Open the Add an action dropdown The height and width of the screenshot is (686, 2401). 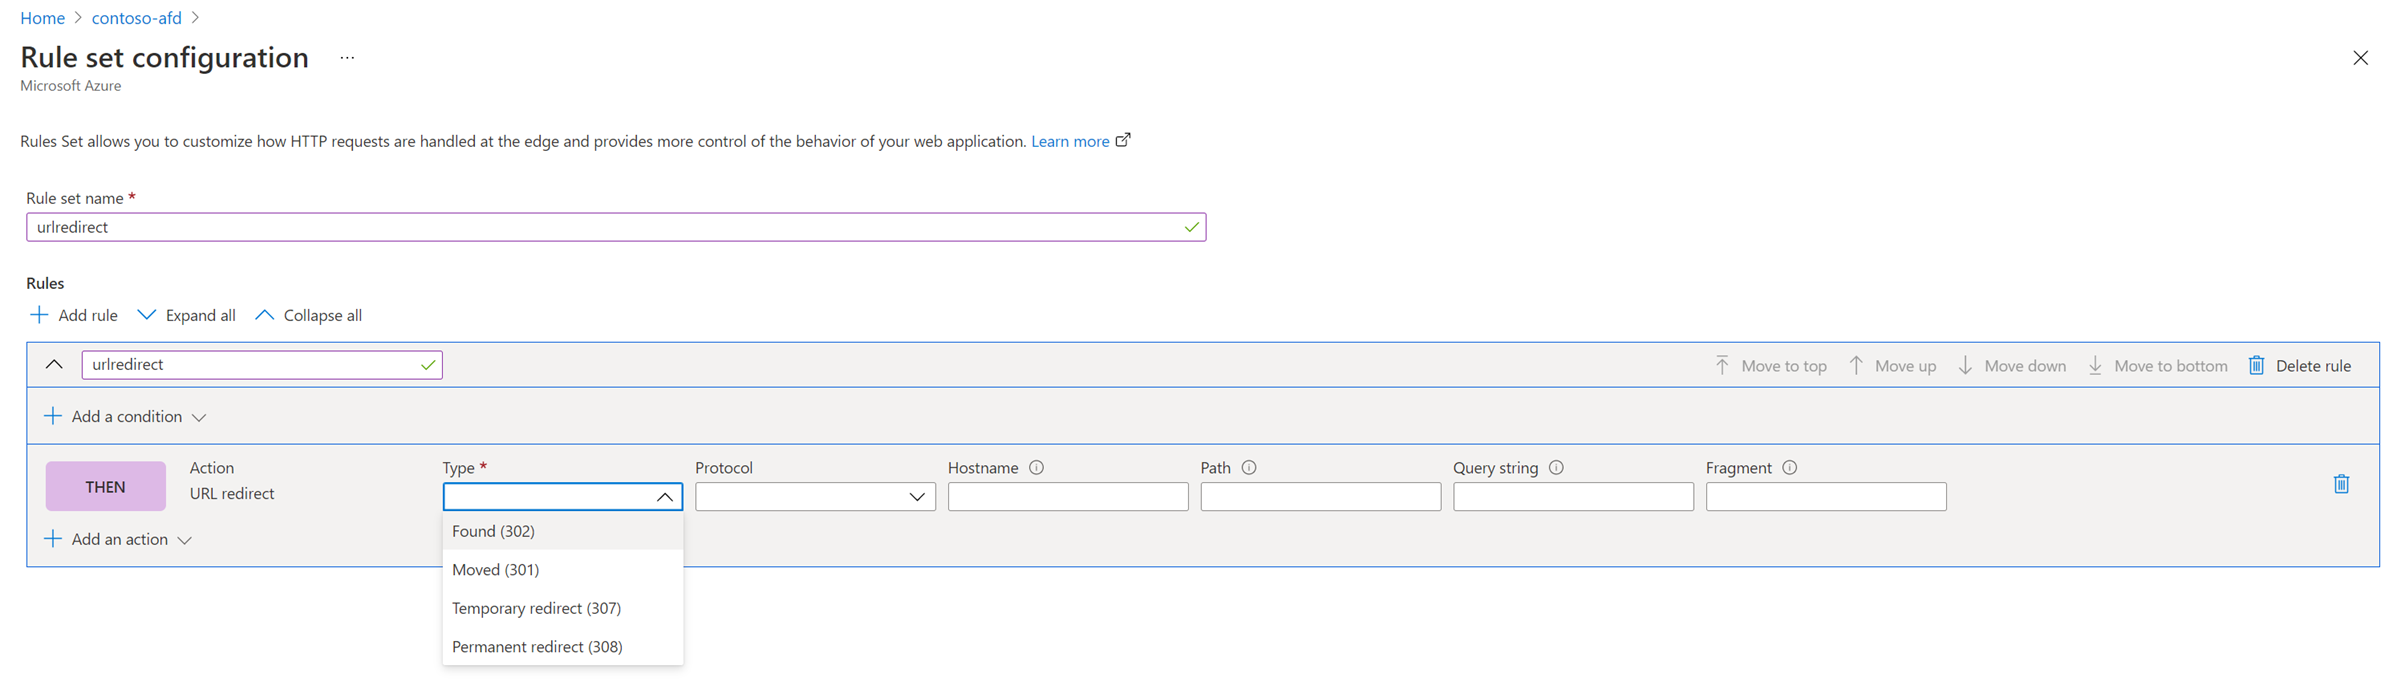[x=119, y=539]
